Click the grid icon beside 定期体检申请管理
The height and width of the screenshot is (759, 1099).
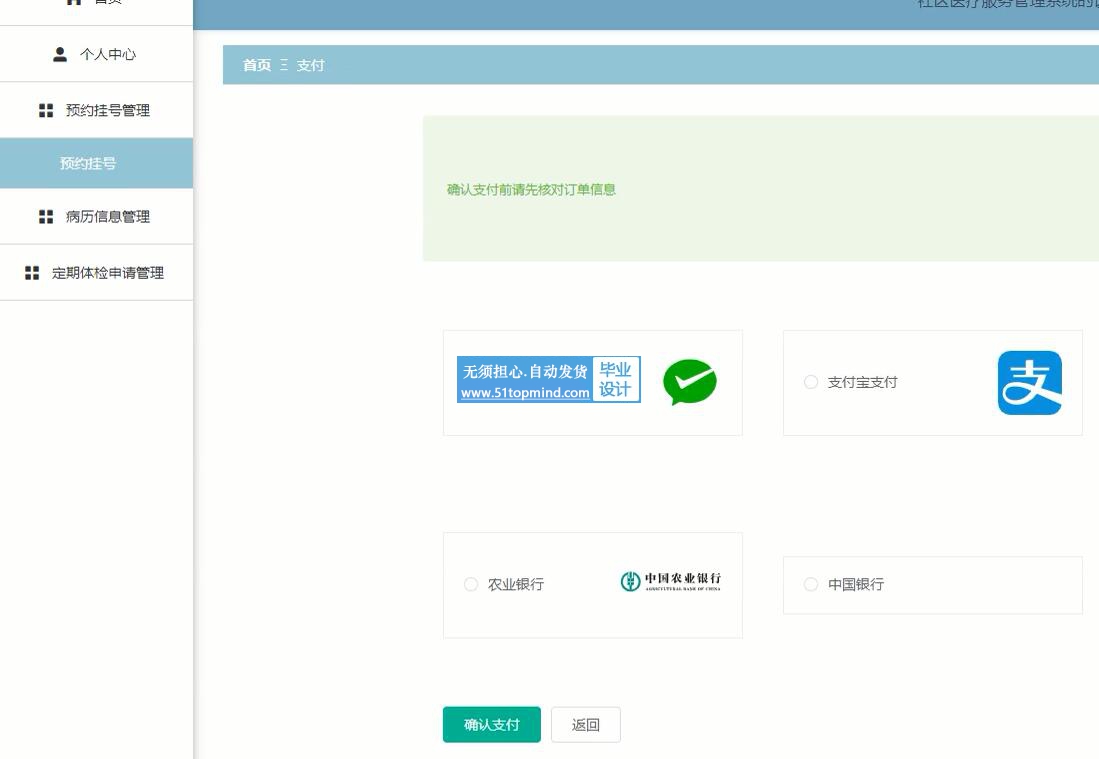[x=32, y=273]
